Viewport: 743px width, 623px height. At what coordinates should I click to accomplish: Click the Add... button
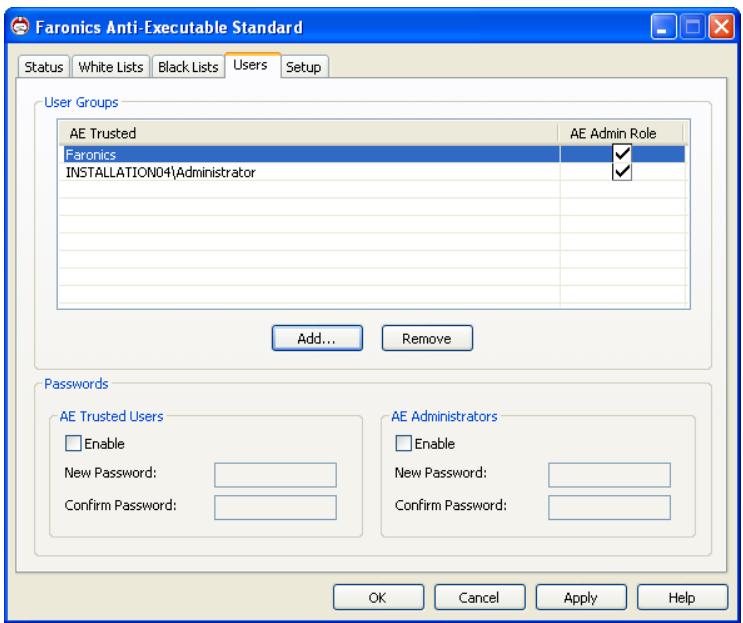pyautogui.click(x=317, y=338)
